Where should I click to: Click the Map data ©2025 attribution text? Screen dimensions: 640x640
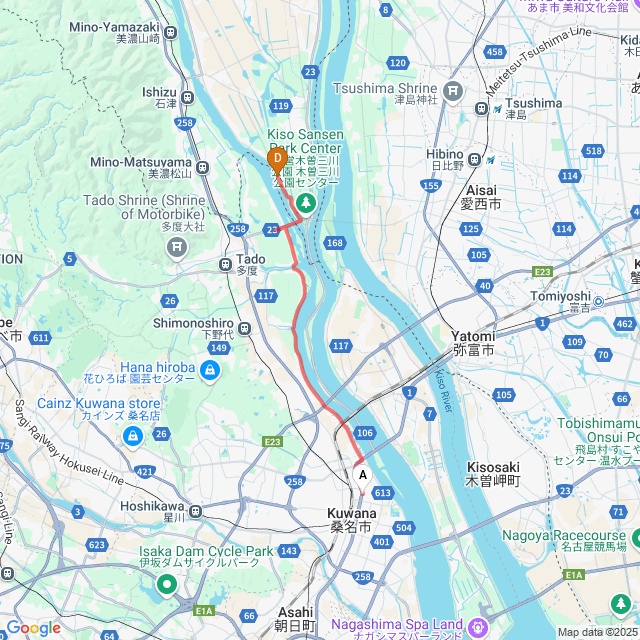point(598,632)
